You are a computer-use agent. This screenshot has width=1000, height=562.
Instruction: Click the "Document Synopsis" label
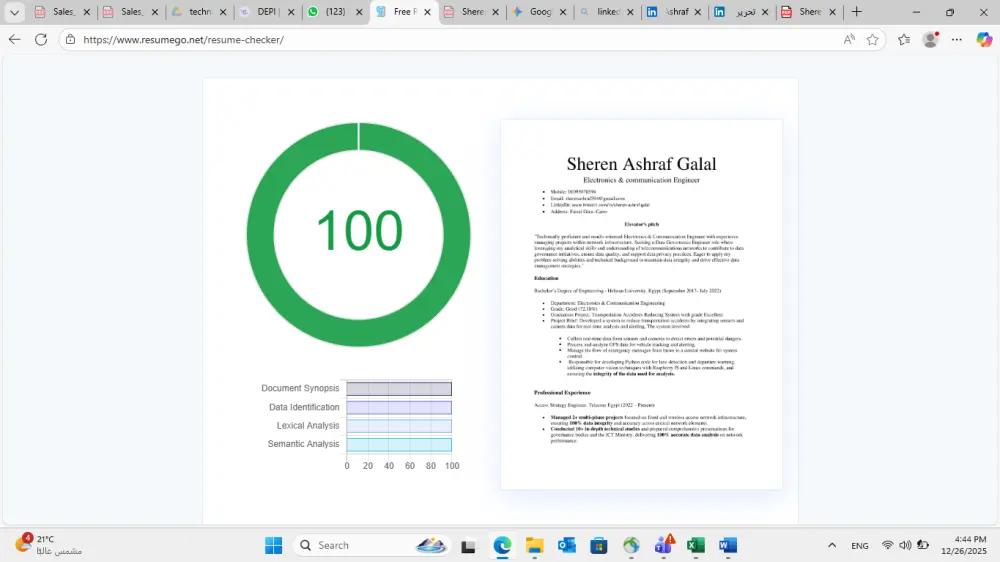(x=300, y=388)
